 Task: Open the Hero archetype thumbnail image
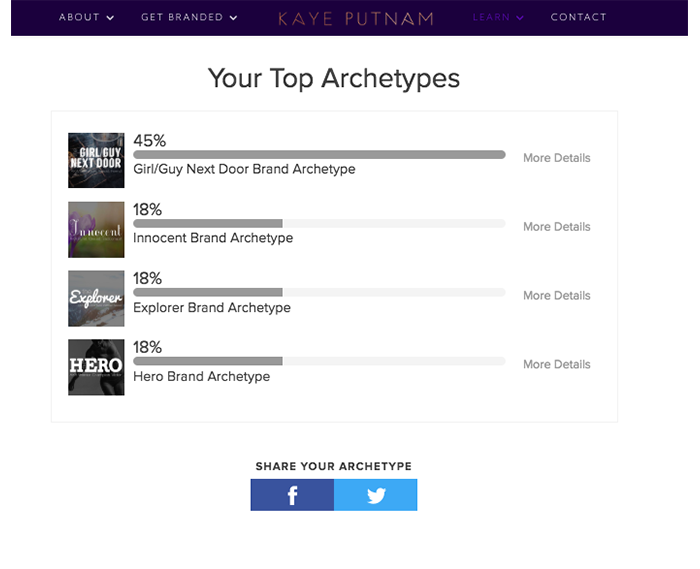tap(96, 367)
